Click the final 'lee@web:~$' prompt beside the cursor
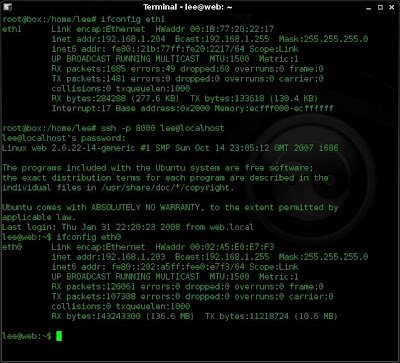This screenshot has width=400, height=363. 27,336
